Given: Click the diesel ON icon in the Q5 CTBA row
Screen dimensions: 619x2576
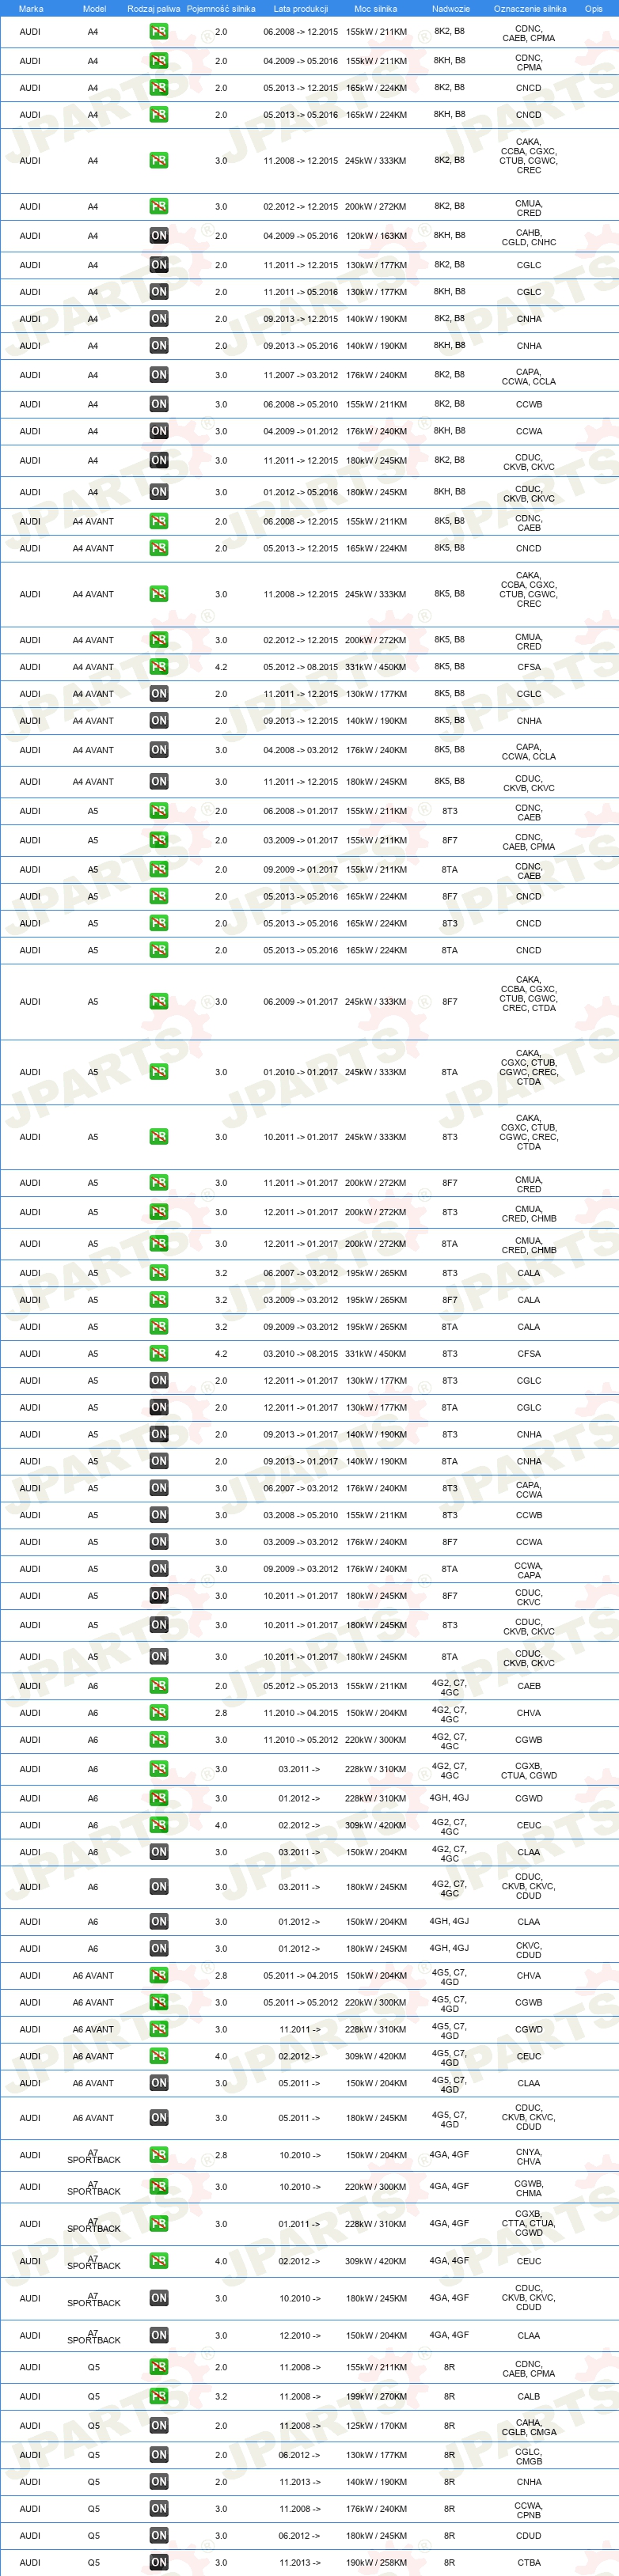Looking at the screenshot, I should click(159, 2562).
